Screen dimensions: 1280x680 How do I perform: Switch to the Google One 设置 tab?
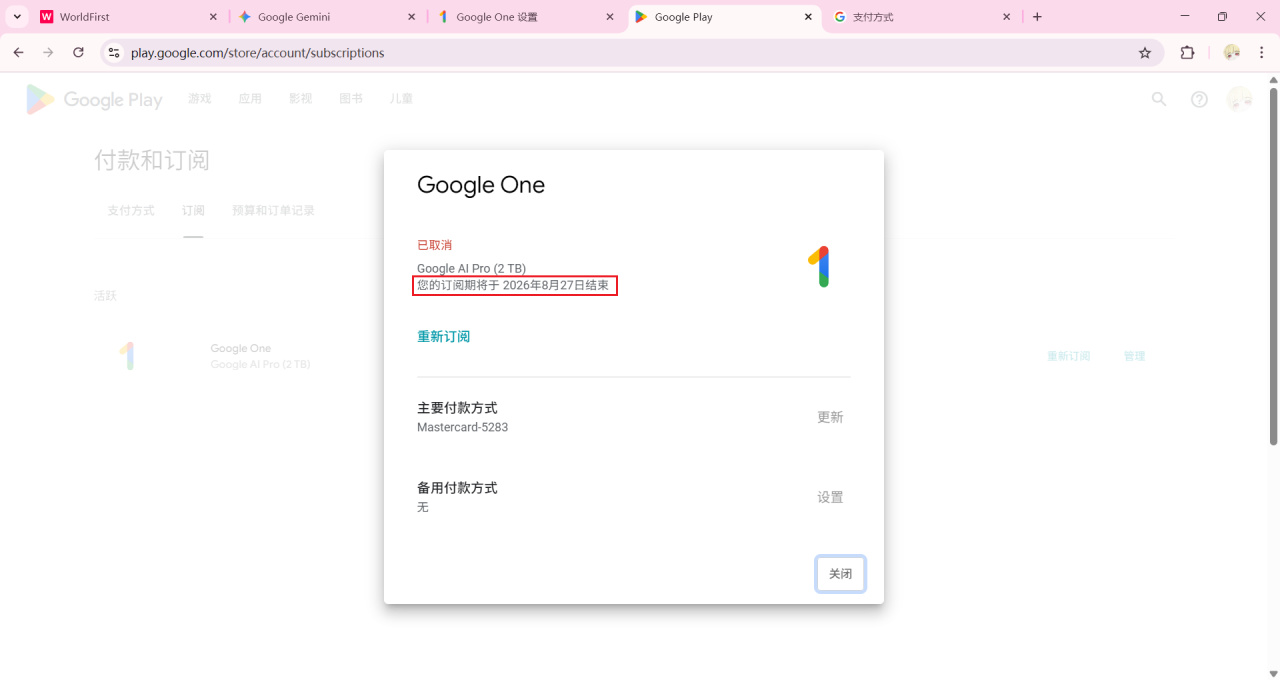(x=525, y=17)
